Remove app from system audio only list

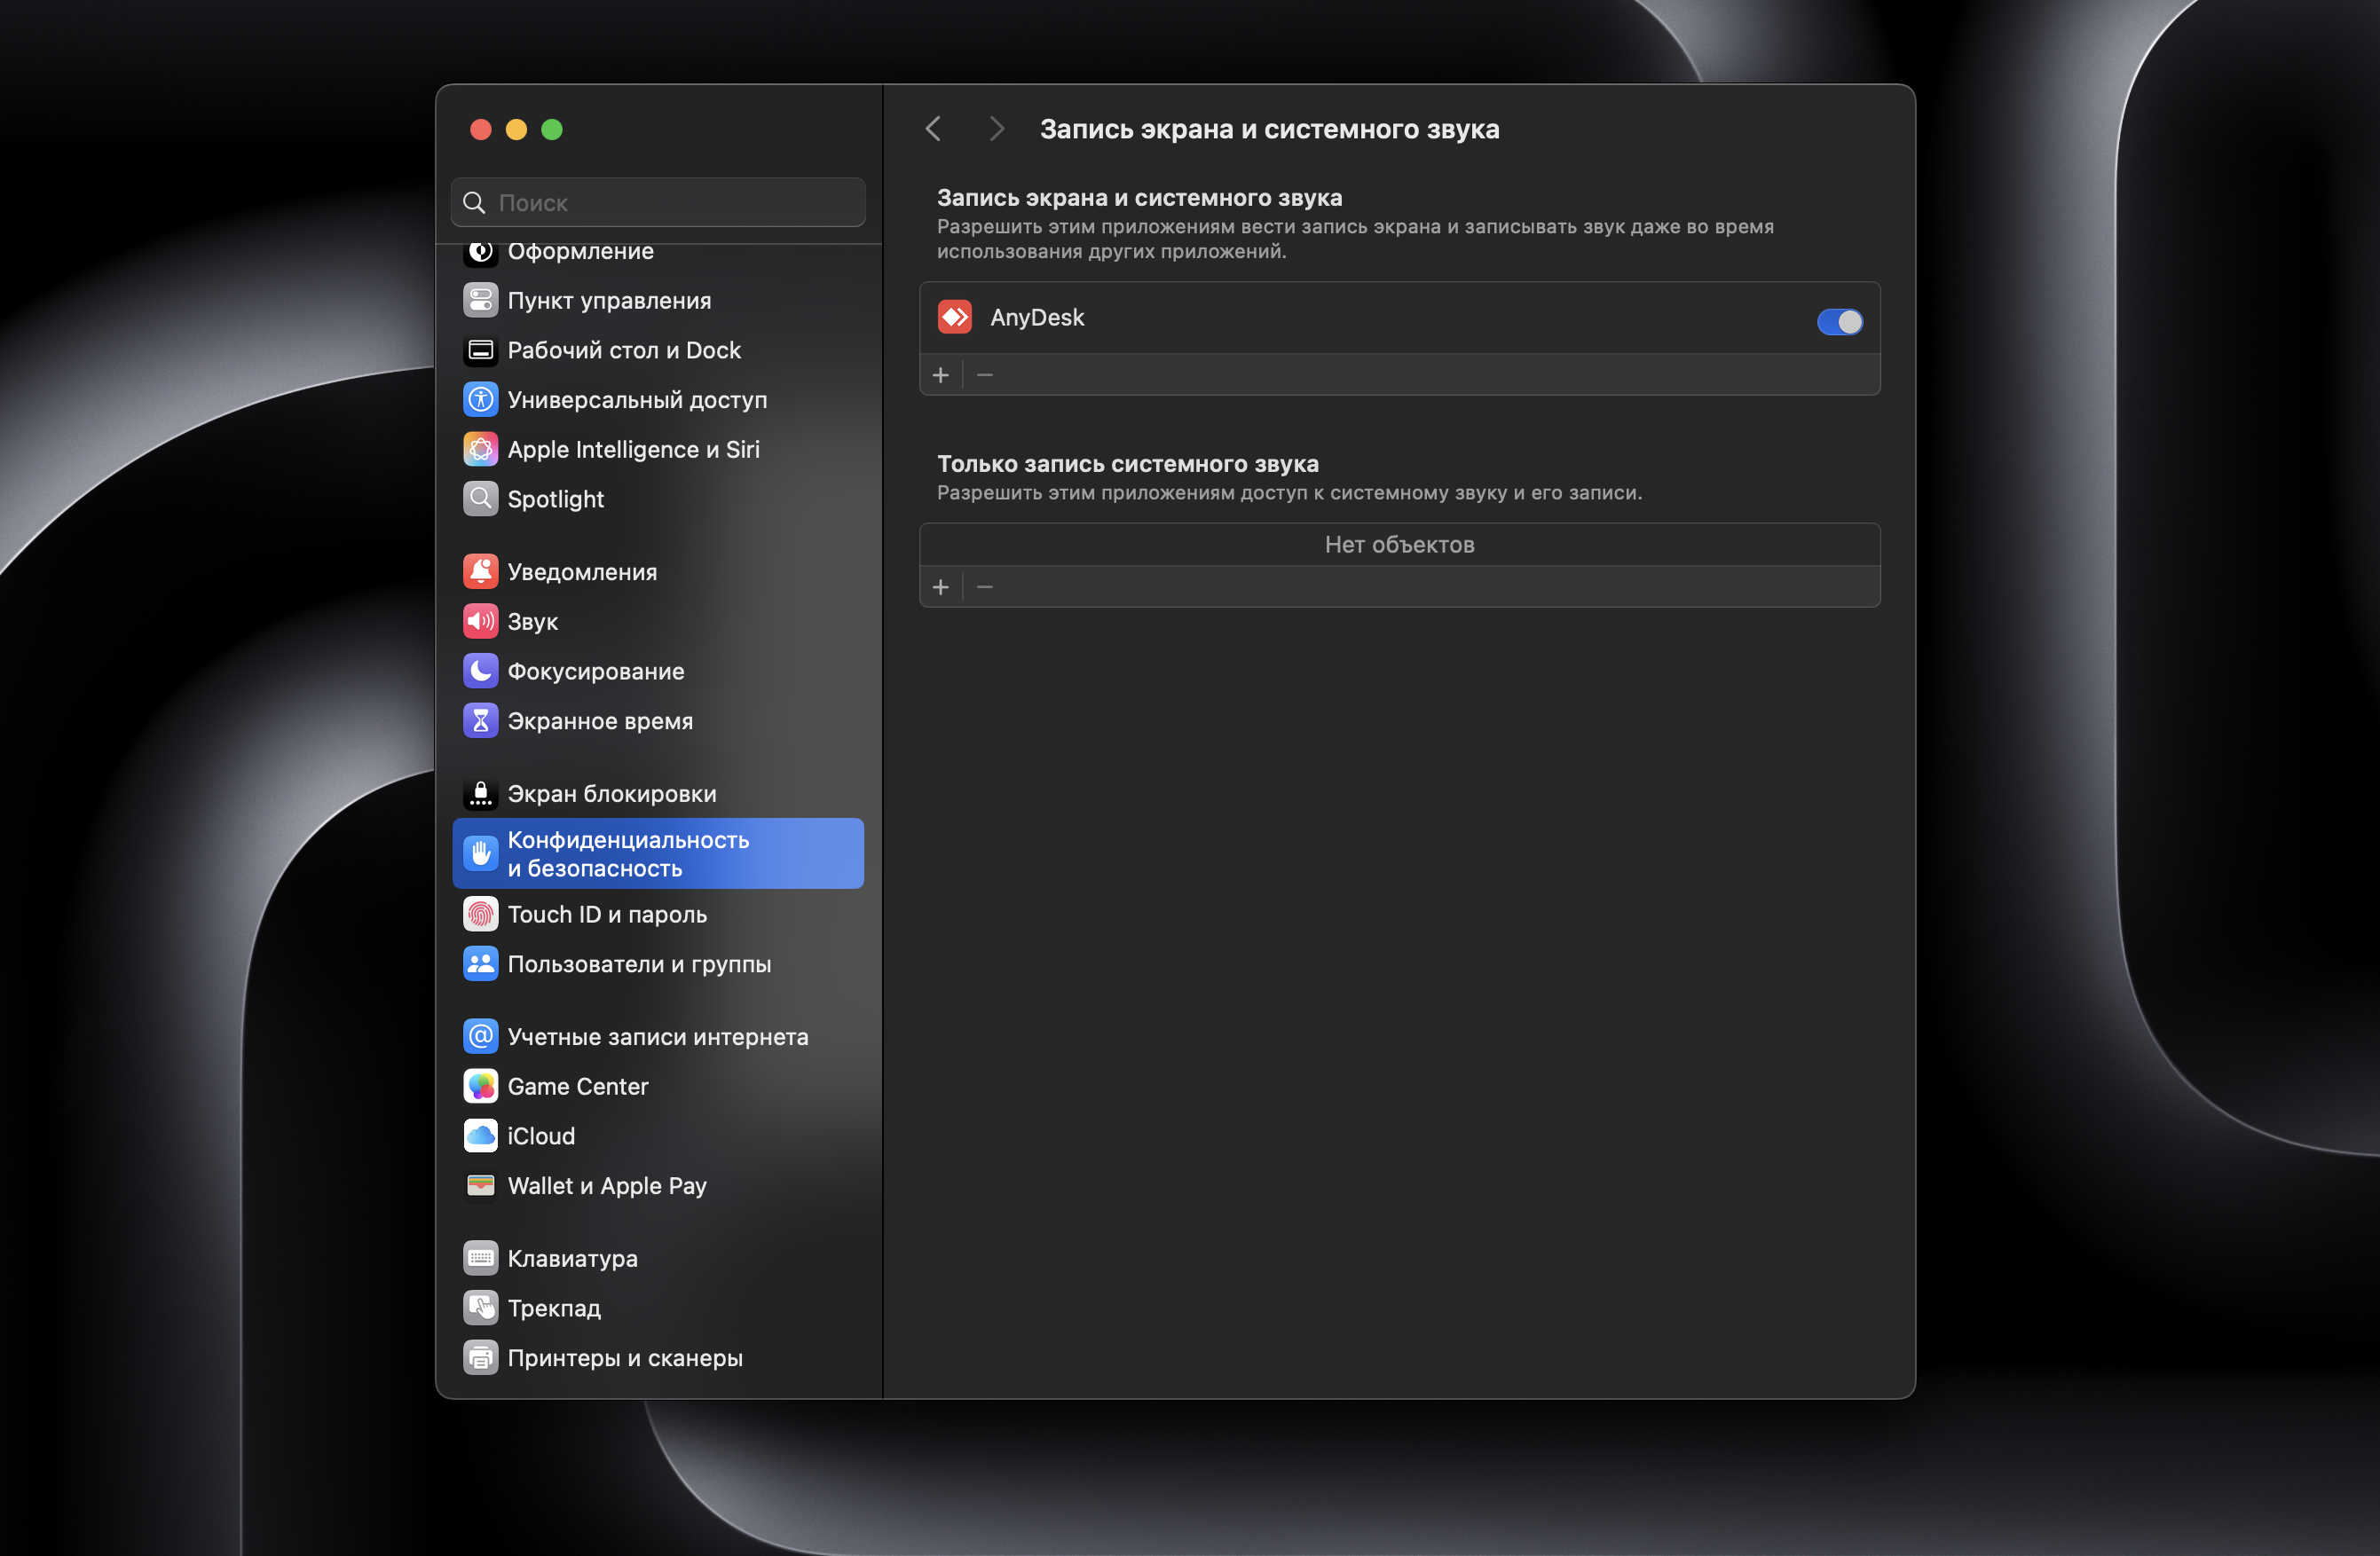point(985,587)
